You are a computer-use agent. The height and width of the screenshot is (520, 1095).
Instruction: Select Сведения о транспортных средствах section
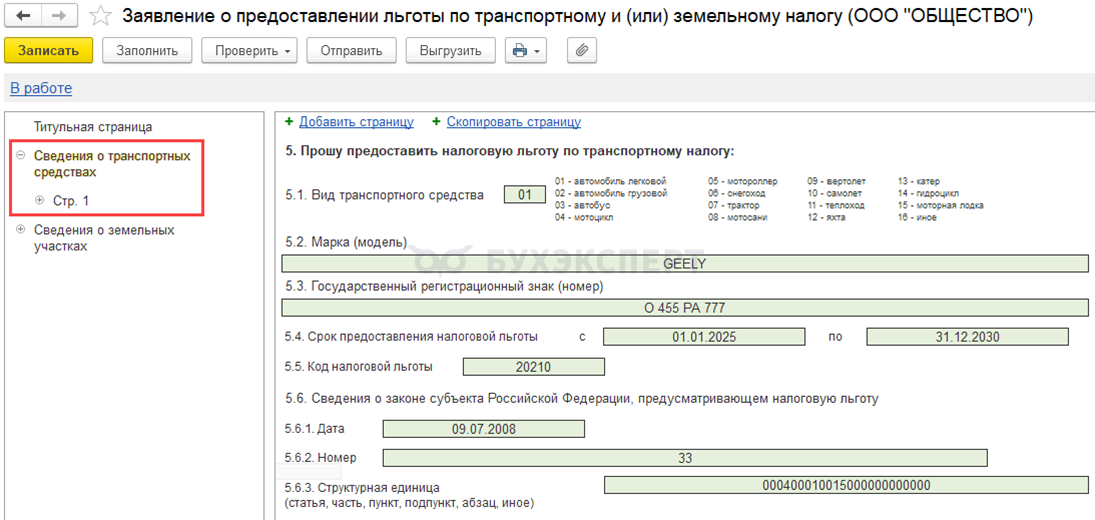[112, 163]
